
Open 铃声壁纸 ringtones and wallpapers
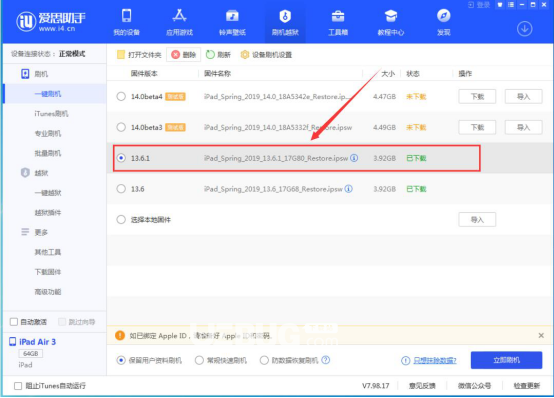[232, 22]
